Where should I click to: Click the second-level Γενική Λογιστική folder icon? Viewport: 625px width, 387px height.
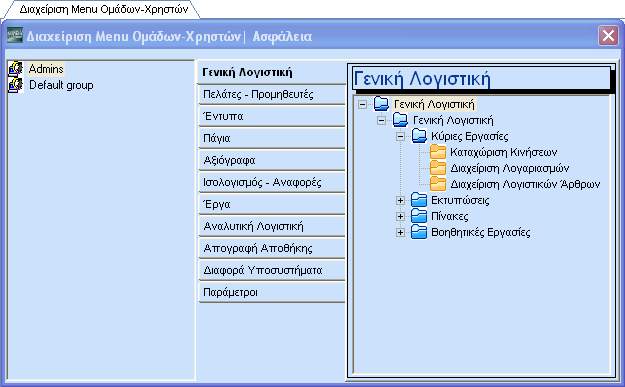pos(400,120)
